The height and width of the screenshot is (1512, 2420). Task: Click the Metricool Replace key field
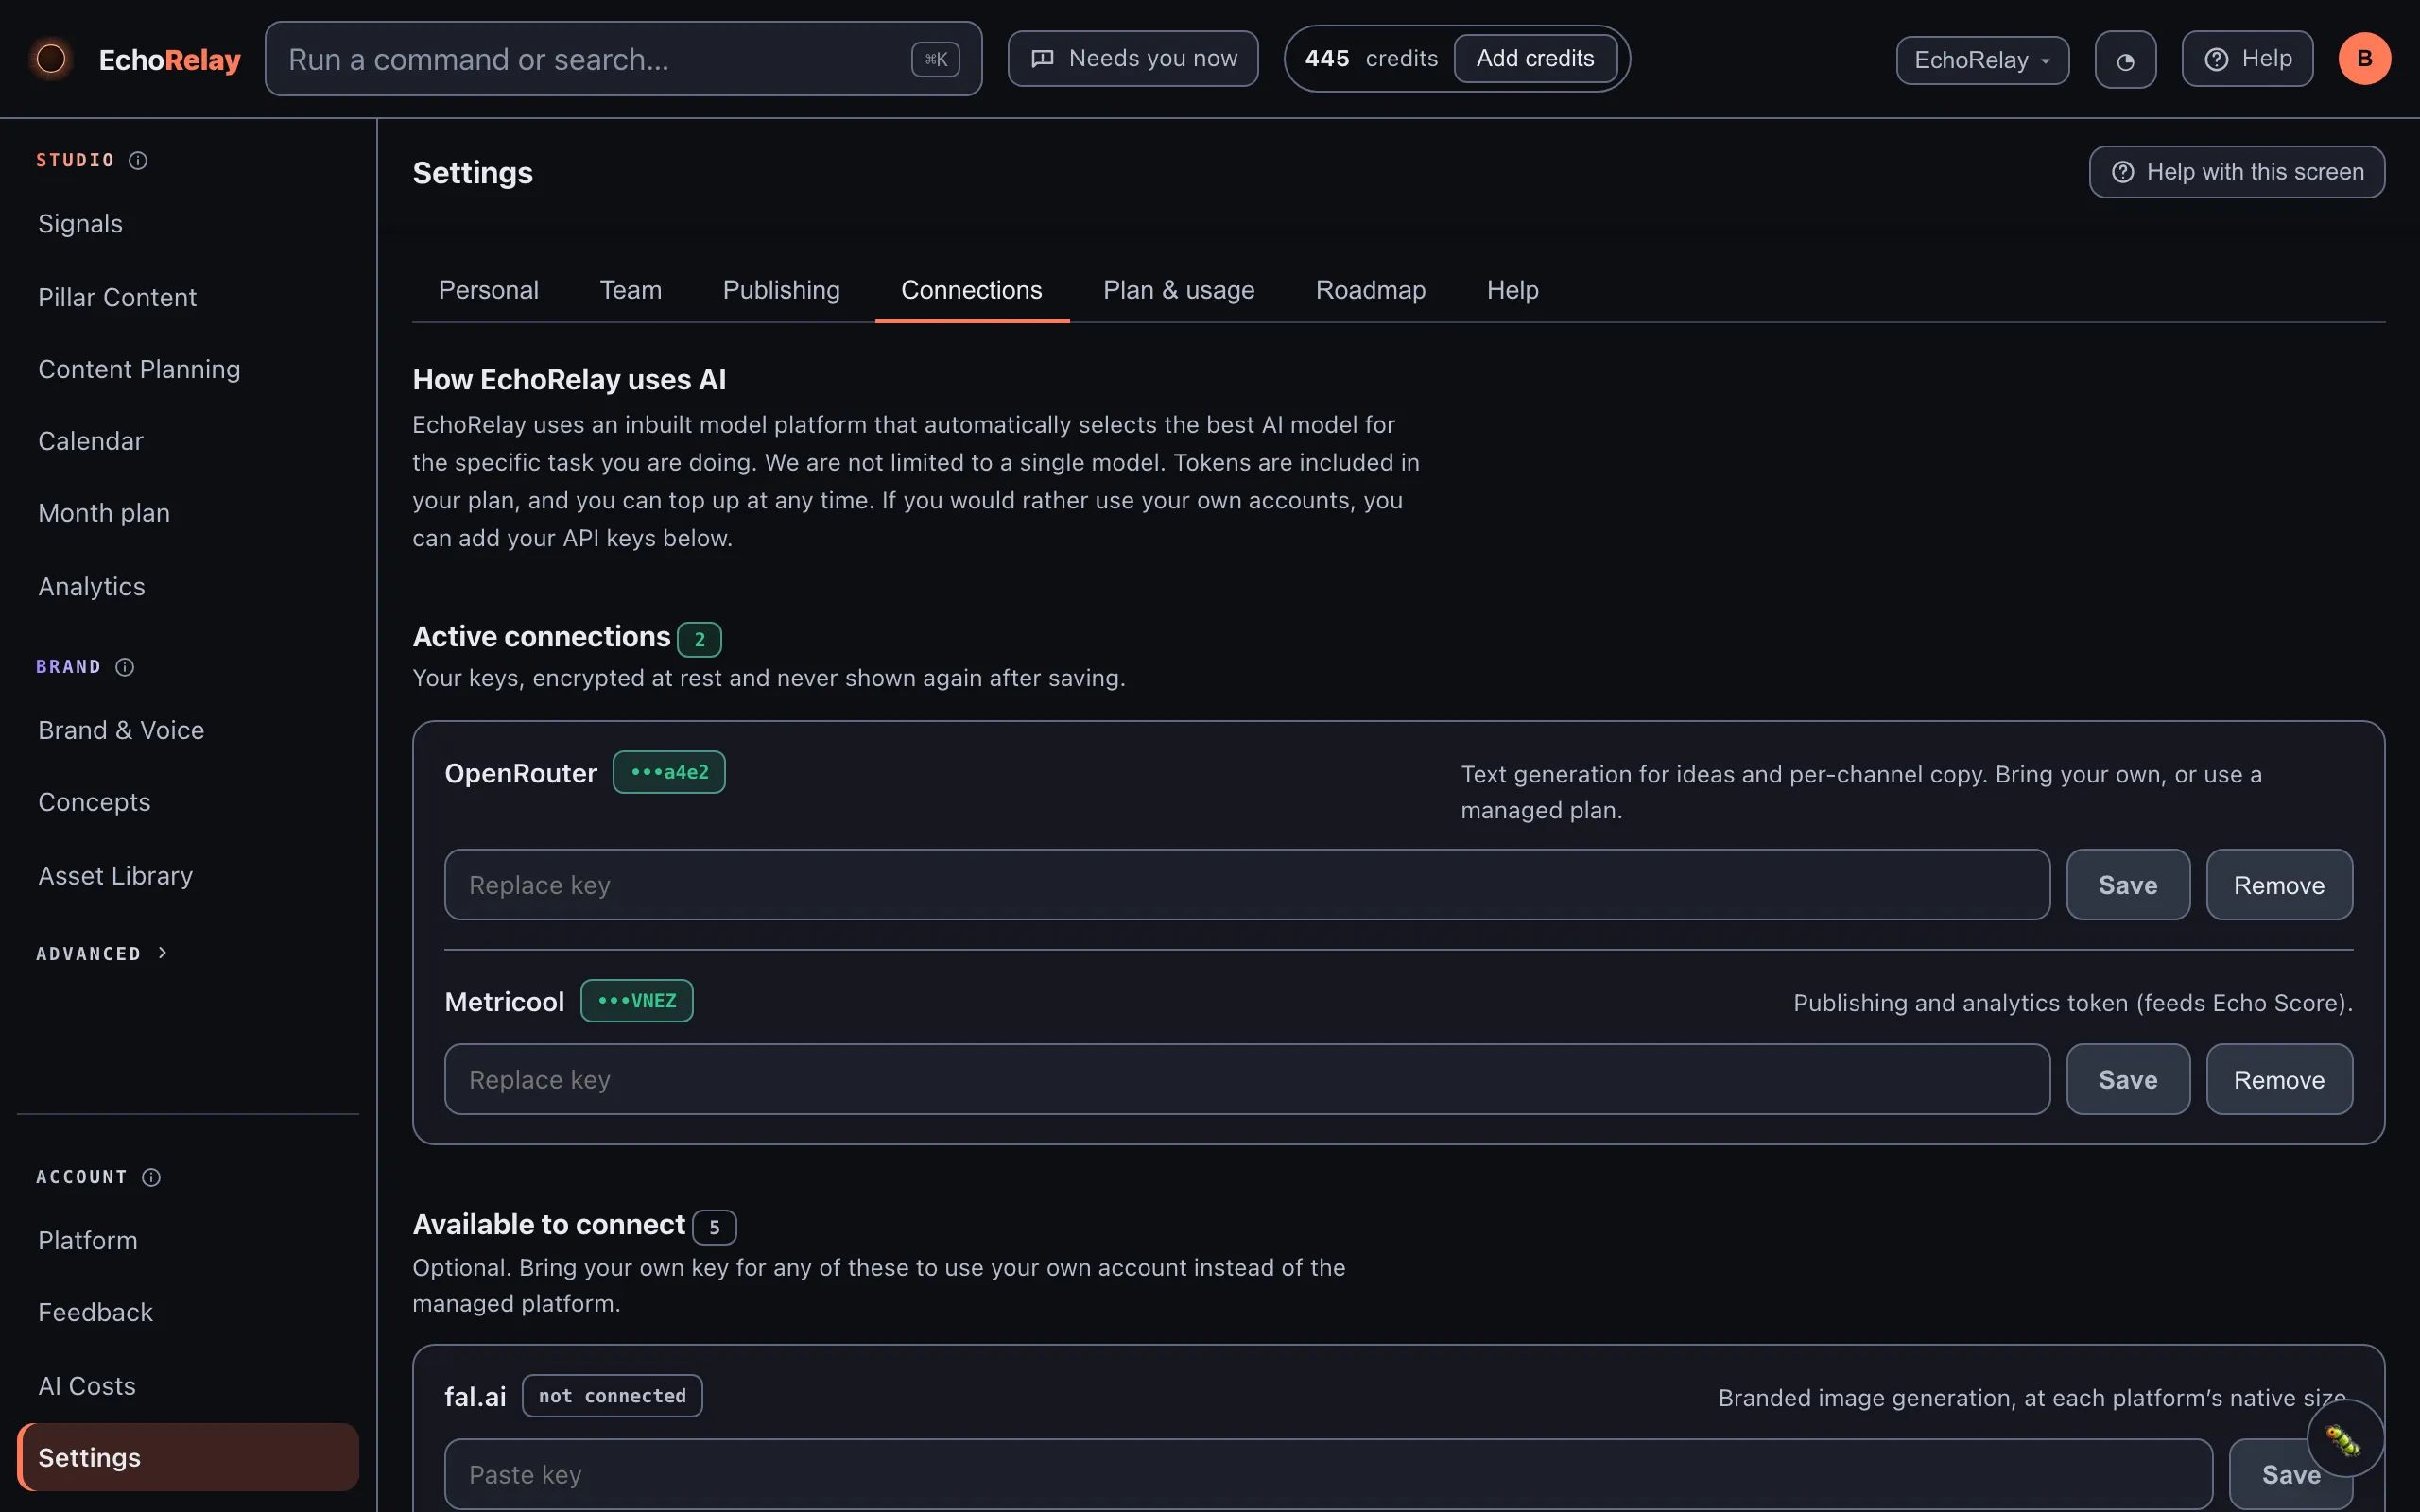click(x=1247, y=1080)
